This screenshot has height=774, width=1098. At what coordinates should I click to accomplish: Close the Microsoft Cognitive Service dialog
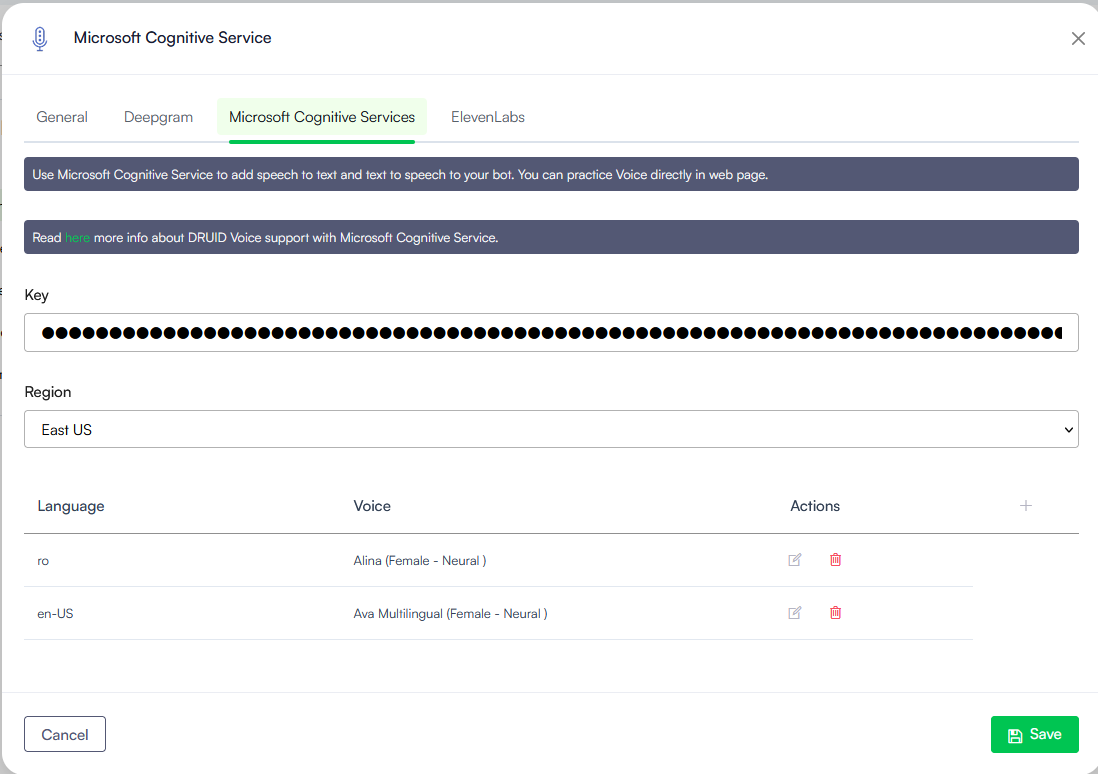(1078, 39)
